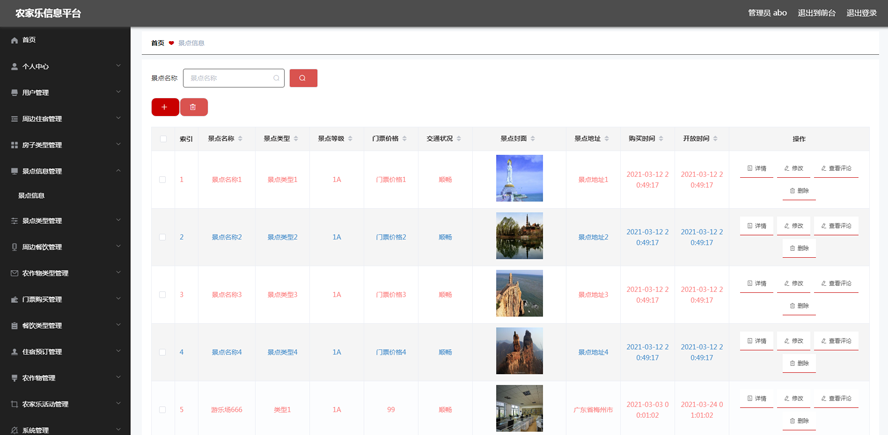Click the icon beside 农作物管理
The height and width of the screenshot is (435, 888).
click(15, 378)
